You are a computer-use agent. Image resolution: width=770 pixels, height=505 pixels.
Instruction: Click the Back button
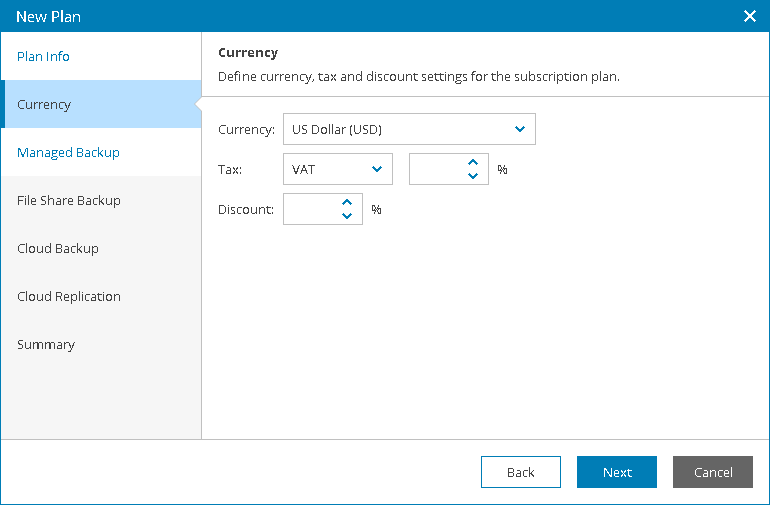point(520,472)
